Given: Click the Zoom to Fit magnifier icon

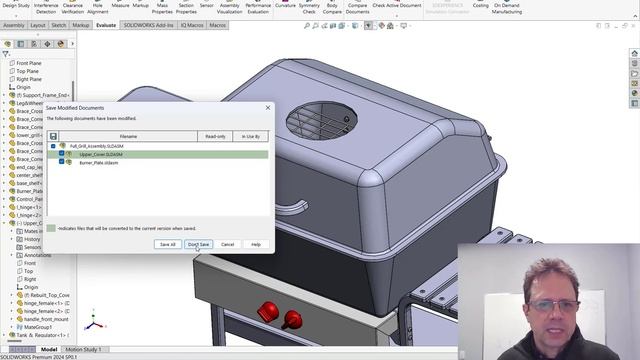Looking at the screenshot, I should pos(307,26).
